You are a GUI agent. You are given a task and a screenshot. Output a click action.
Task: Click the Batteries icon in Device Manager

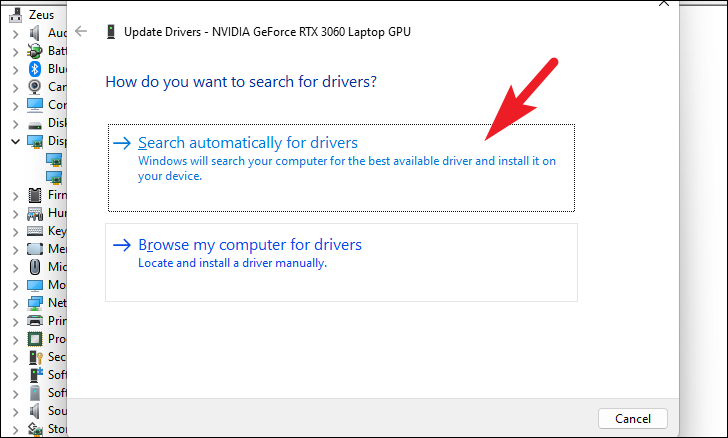[35, 51]
